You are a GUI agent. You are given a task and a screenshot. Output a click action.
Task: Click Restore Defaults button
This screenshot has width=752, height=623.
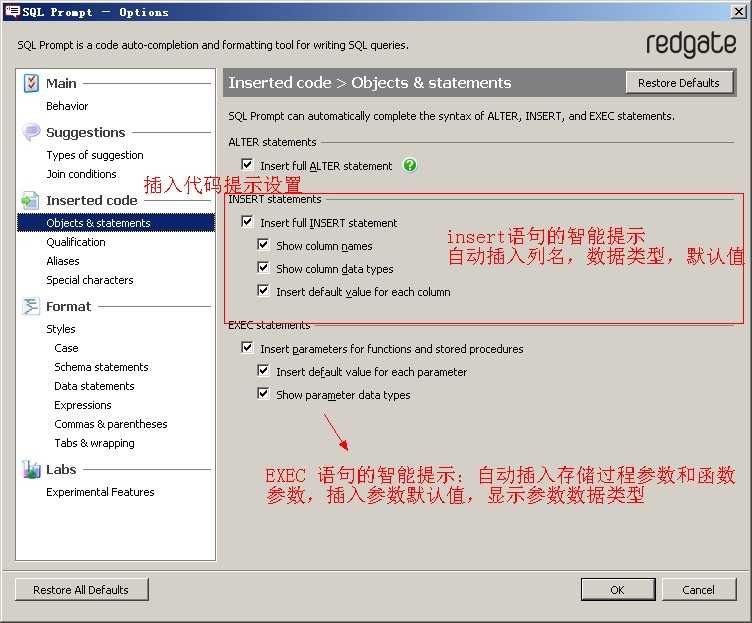click(679, 82)
